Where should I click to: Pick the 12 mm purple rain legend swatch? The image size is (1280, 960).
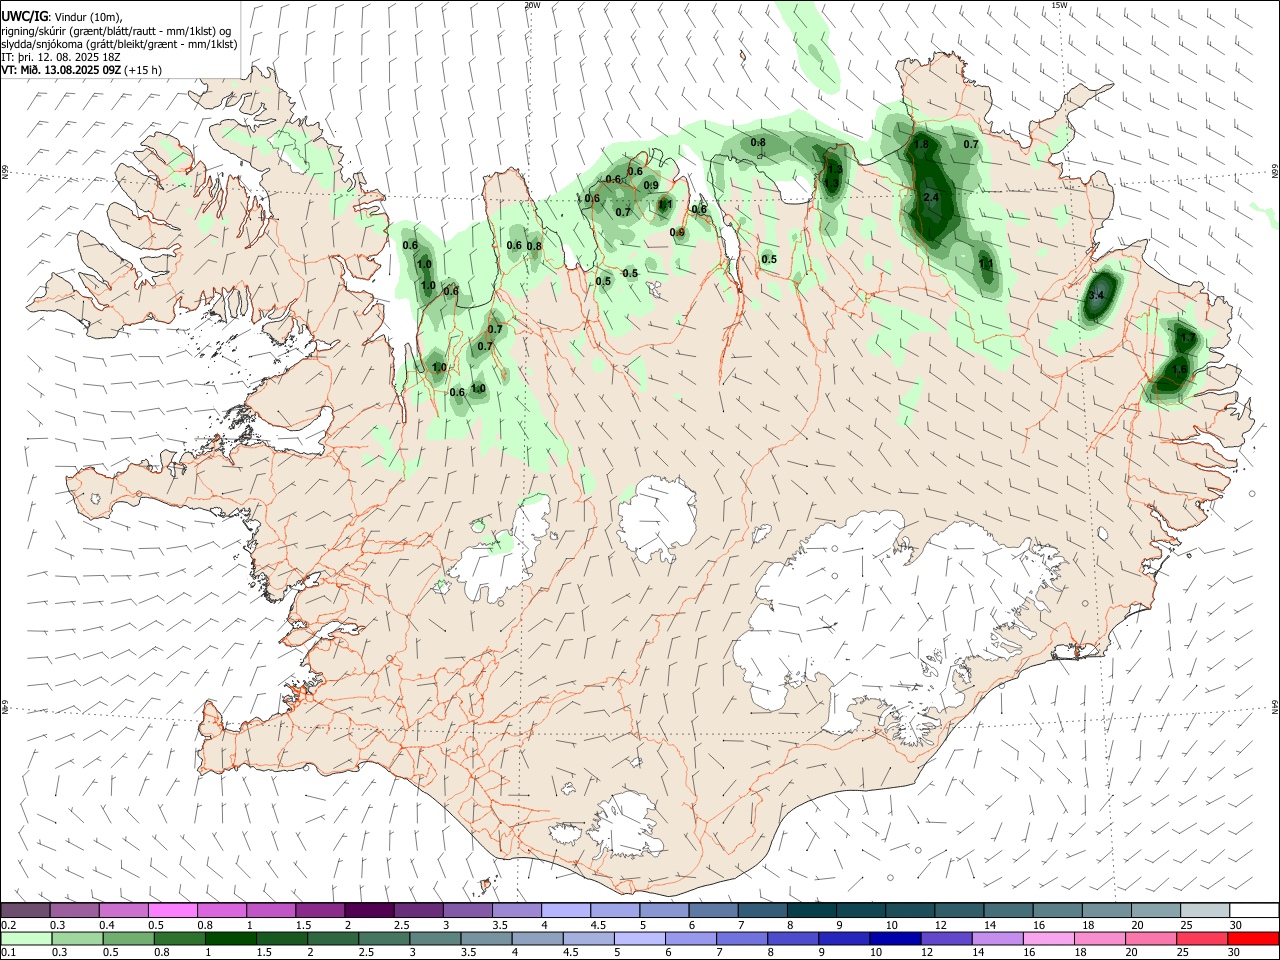click(x=946, y=938)
